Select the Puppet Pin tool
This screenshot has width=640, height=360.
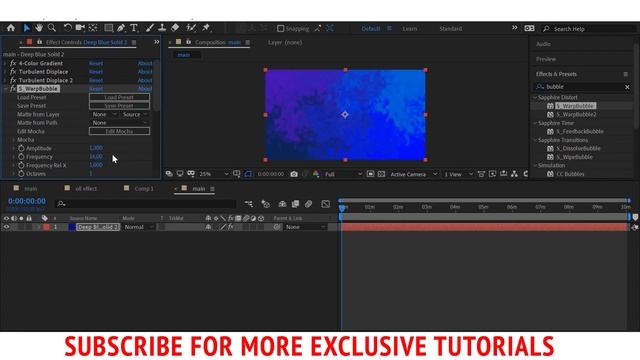pyautogui.click(x=206, y=28)
